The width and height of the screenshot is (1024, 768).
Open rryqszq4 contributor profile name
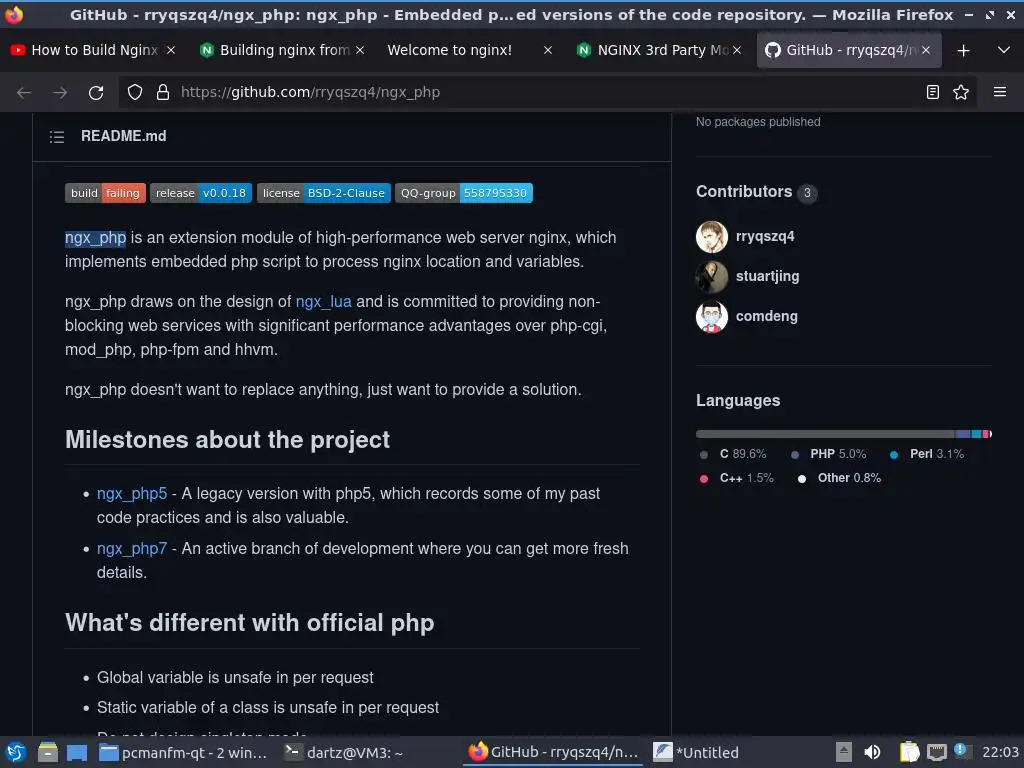point(765,236)
